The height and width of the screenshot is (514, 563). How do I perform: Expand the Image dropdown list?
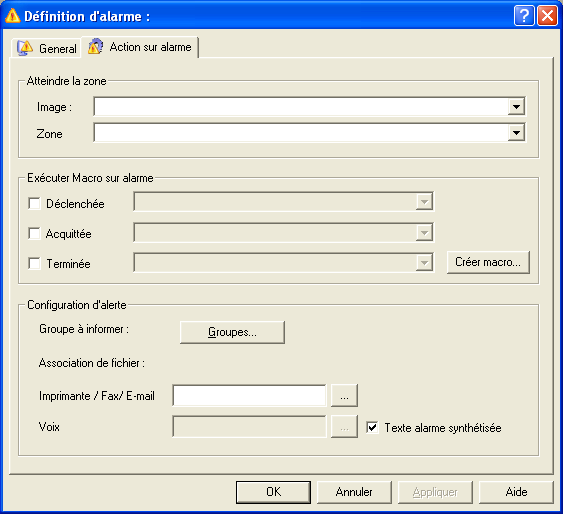(x=516, y=107)
